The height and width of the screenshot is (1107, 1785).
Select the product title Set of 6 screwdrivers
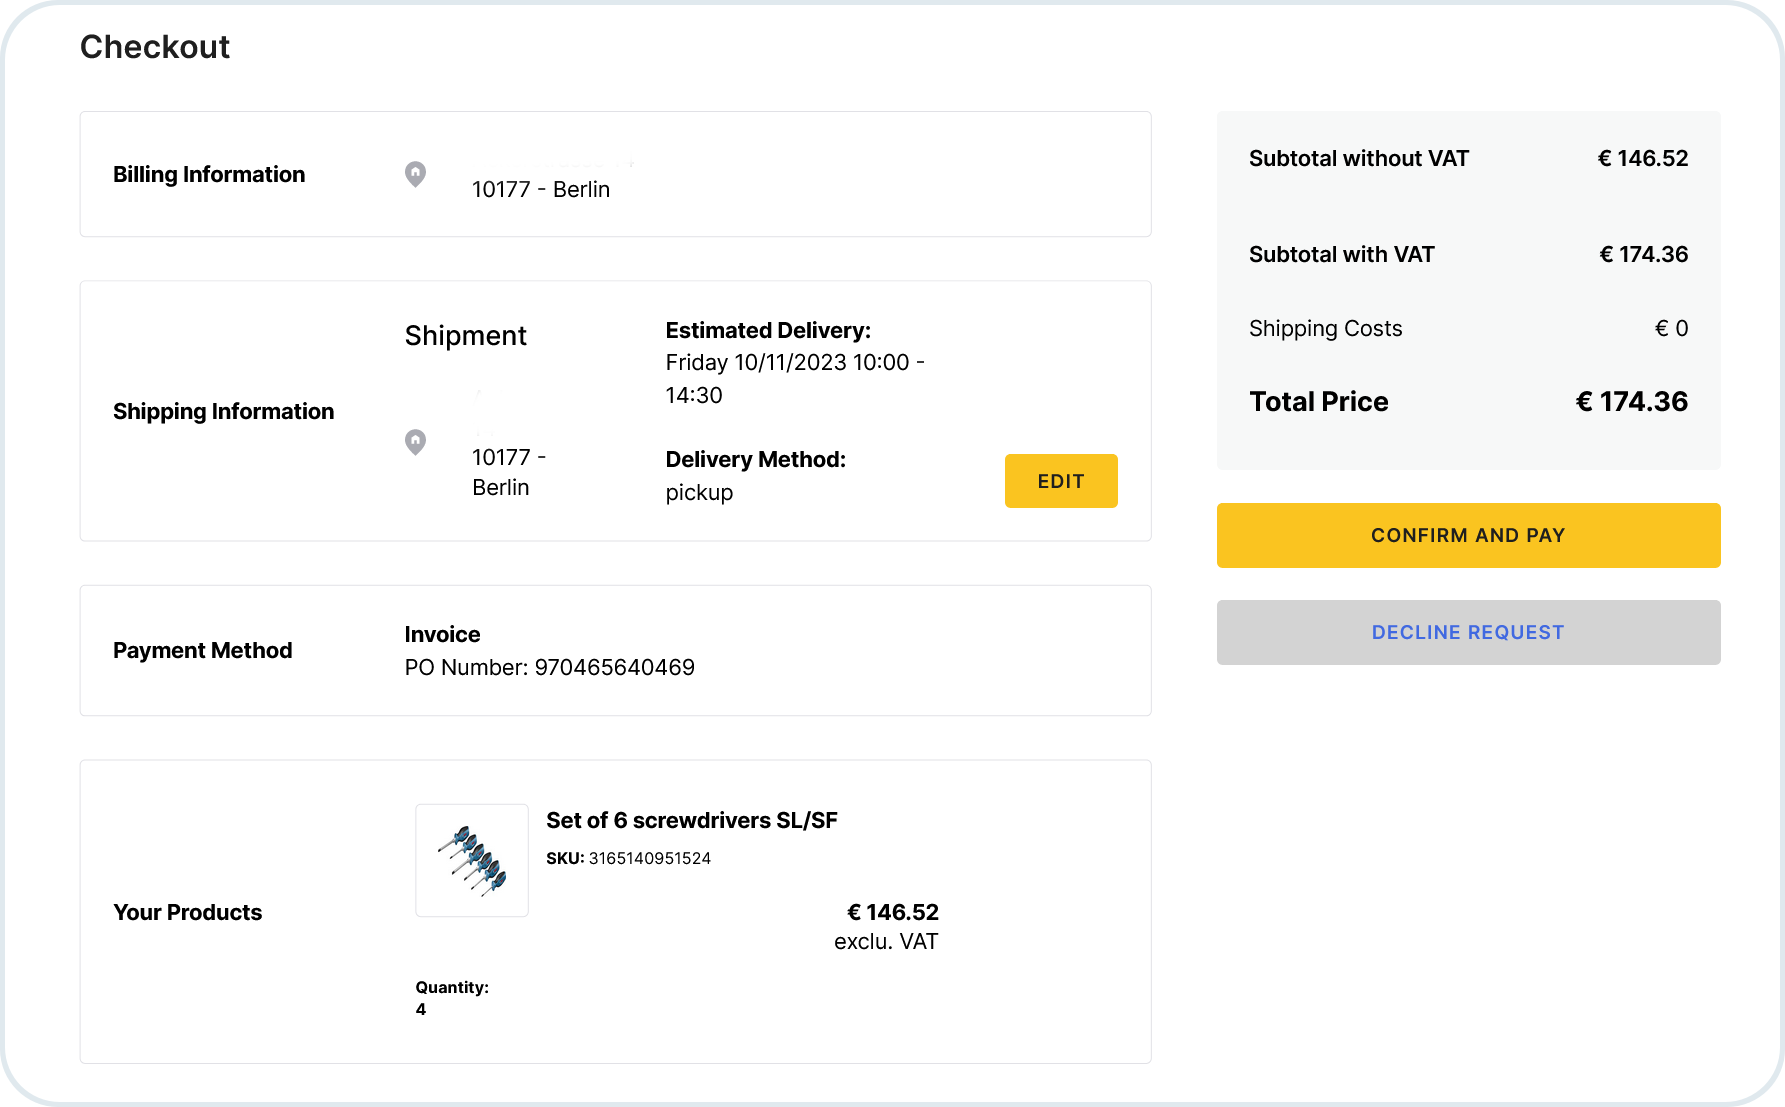coord(691,820)
